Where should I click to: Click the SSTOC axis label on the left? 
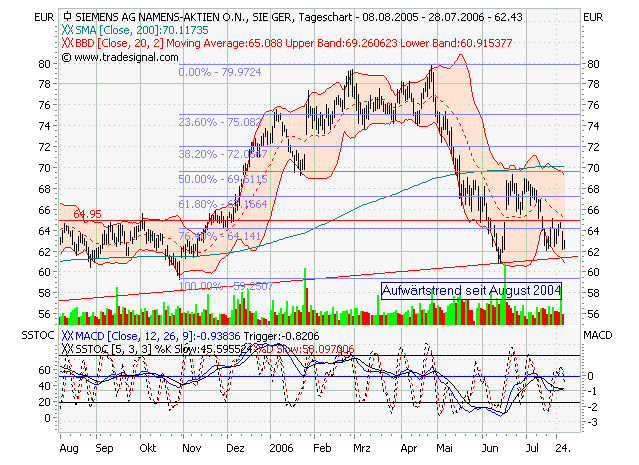point(37,335)
